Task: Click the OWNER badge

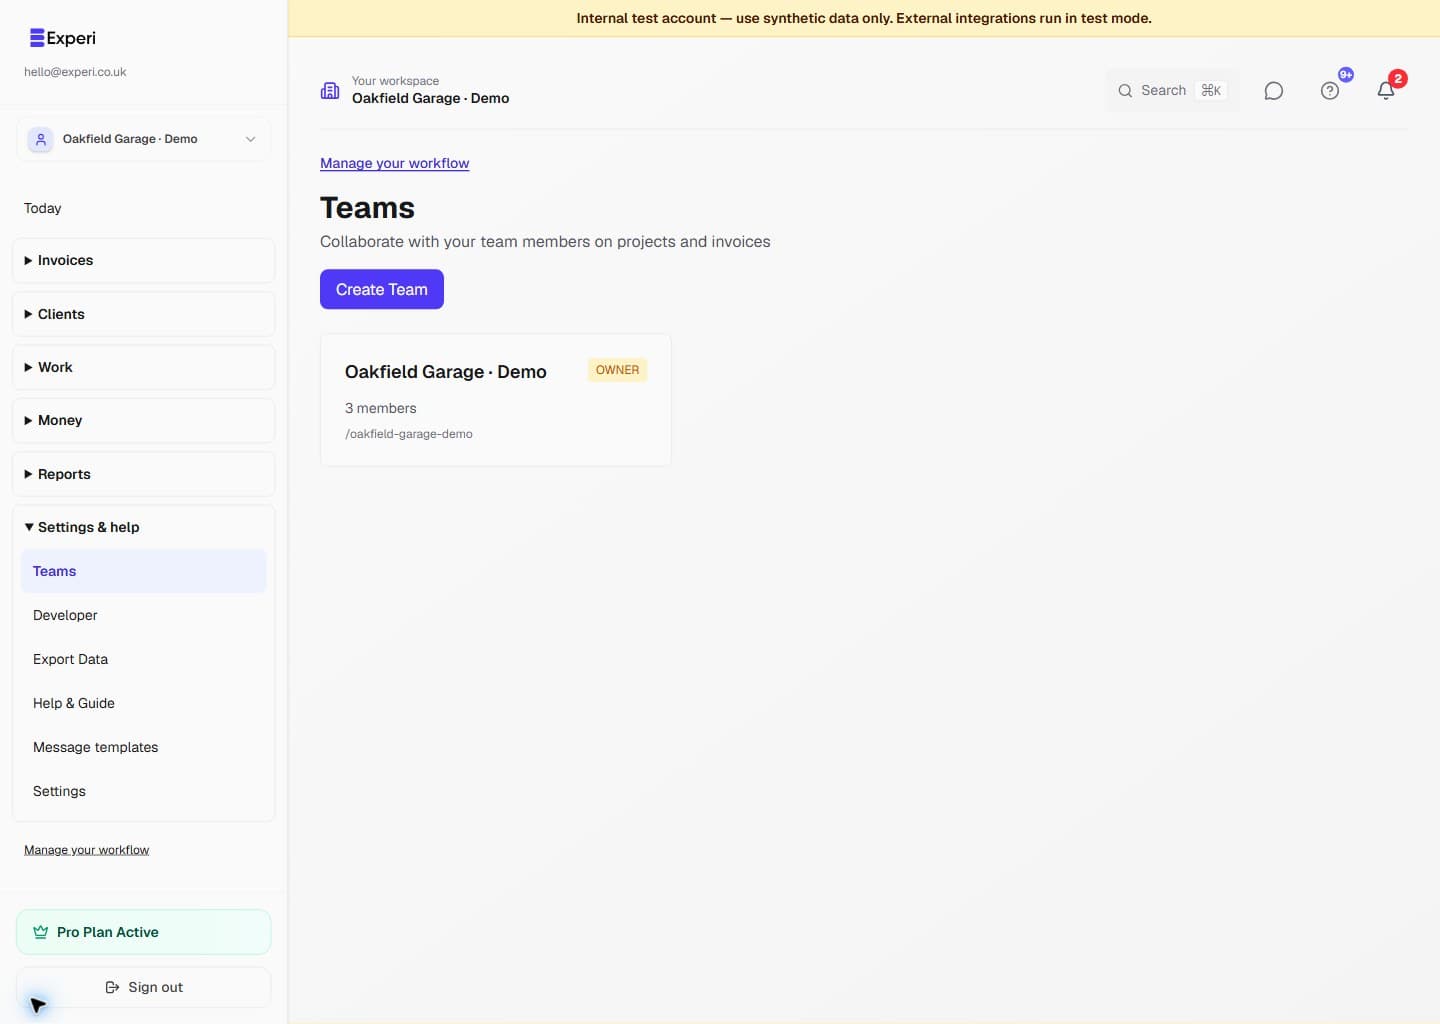Action: pyautogui.click(x=617, y=370)
